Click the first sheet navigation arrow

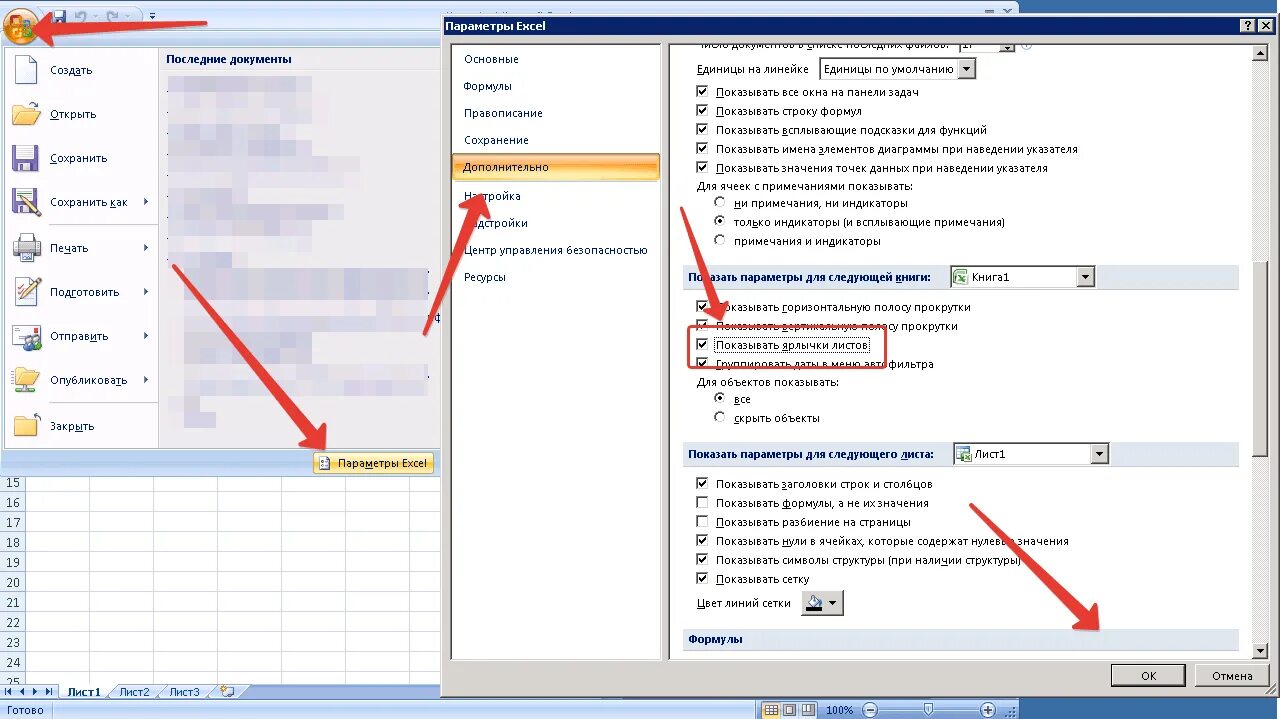click(x=9, y=692)
